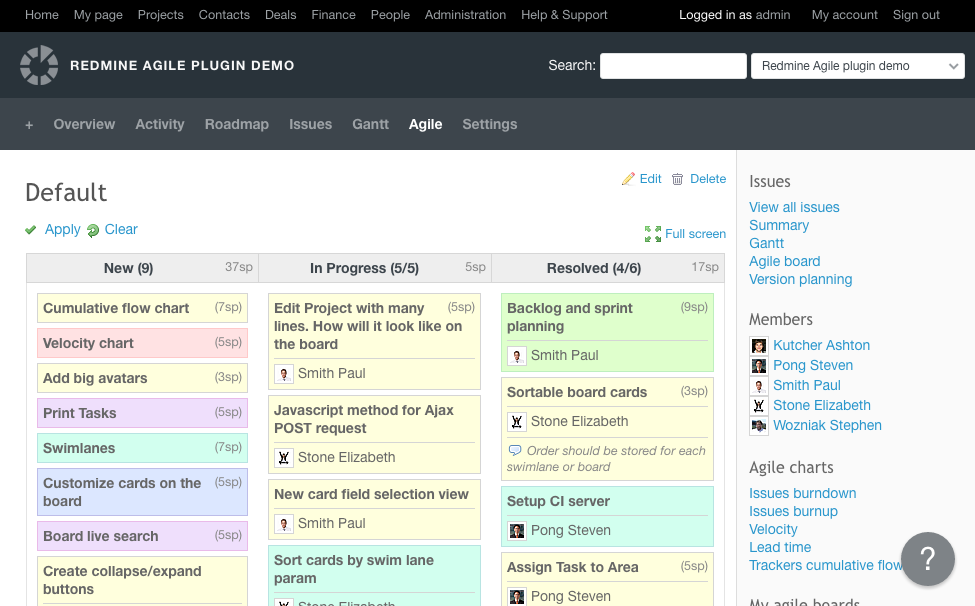Screen dimensions: 975x606
Task: Click comment bubble icon on Sortable board cards
Action: (x=515, y=451)
